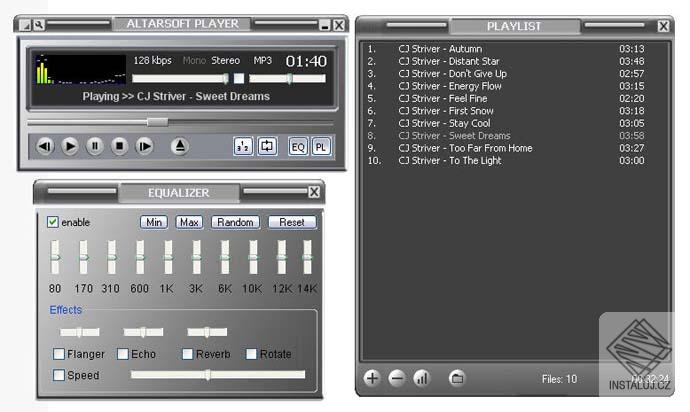The width and height of the screenshot is (690, 412).
Task: Toggle the EQ window button
Action: pyautogui.click(x=298, y=147)
